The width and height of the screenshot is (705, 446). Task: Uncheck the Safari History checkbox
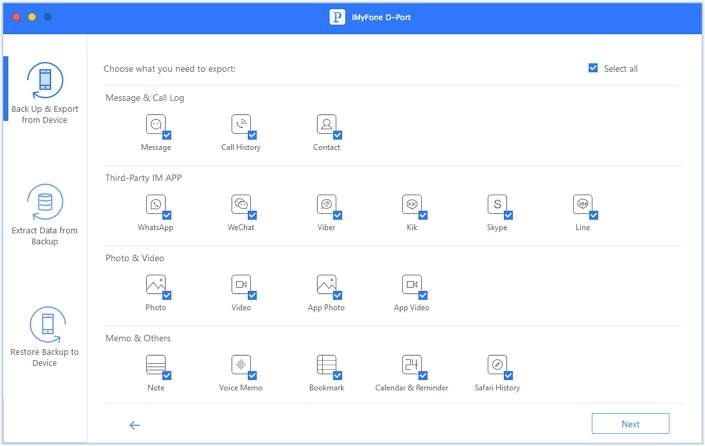tap(509, 375)
